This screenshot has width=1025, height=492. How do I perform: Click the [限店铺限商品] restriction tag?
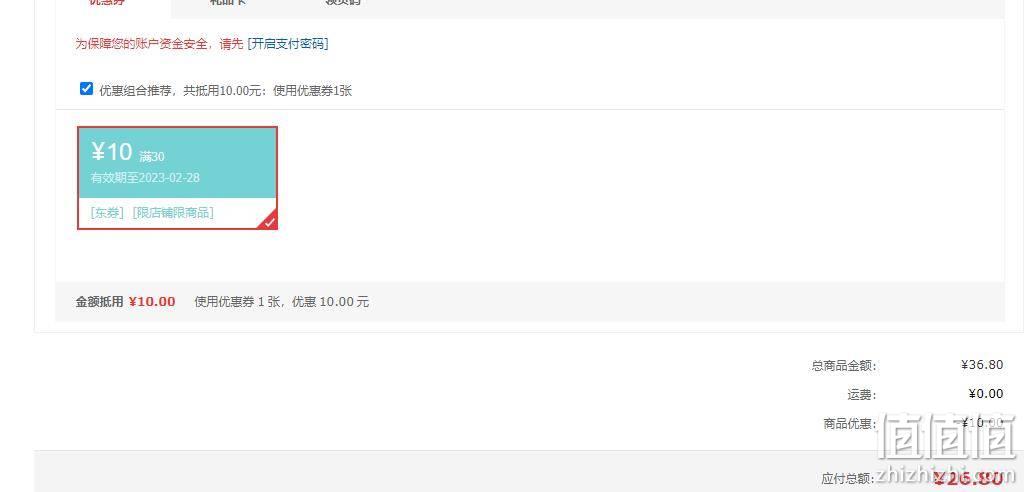pos(173,213)
